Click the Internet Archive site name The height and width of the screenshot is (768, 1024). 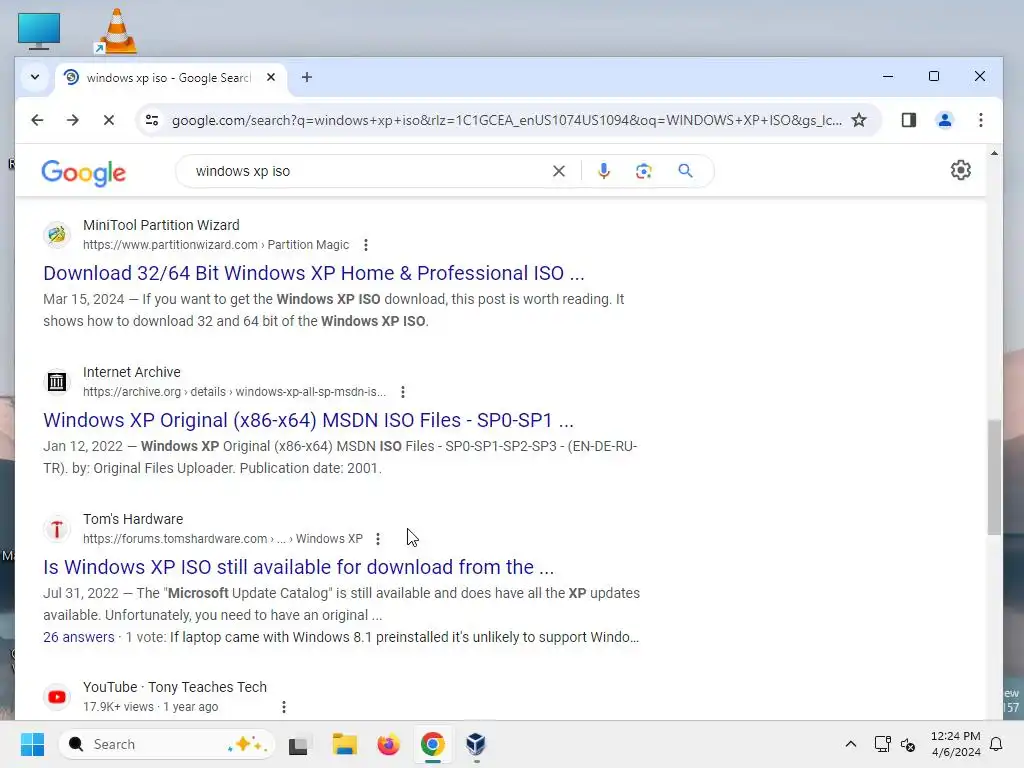[x=132, y=372]
